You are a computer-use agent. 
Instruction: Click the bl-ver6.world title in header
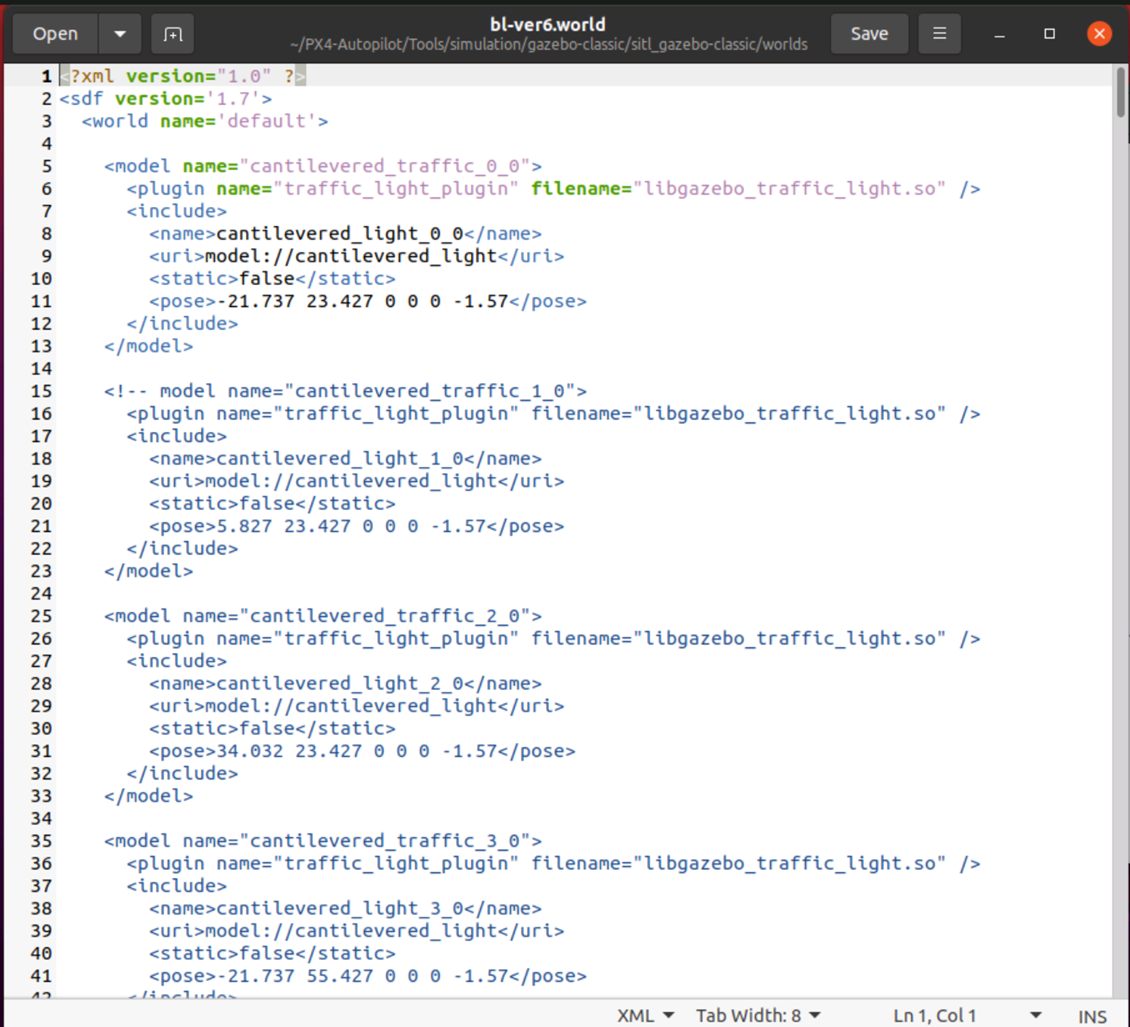click(548, 24)
